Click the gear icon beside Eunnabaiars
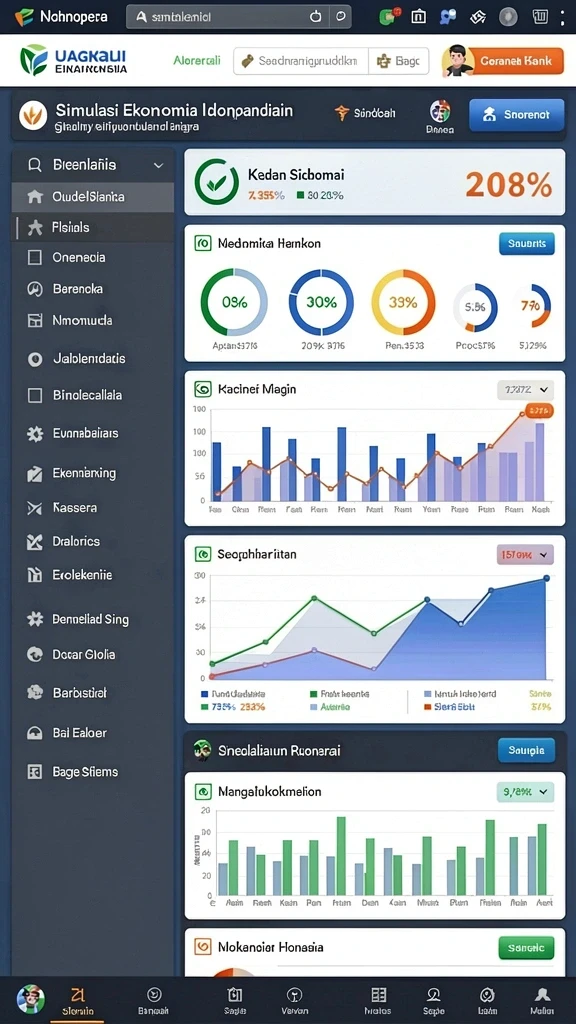The width and height of the screenshot is (576, 1024). (35, 434)
